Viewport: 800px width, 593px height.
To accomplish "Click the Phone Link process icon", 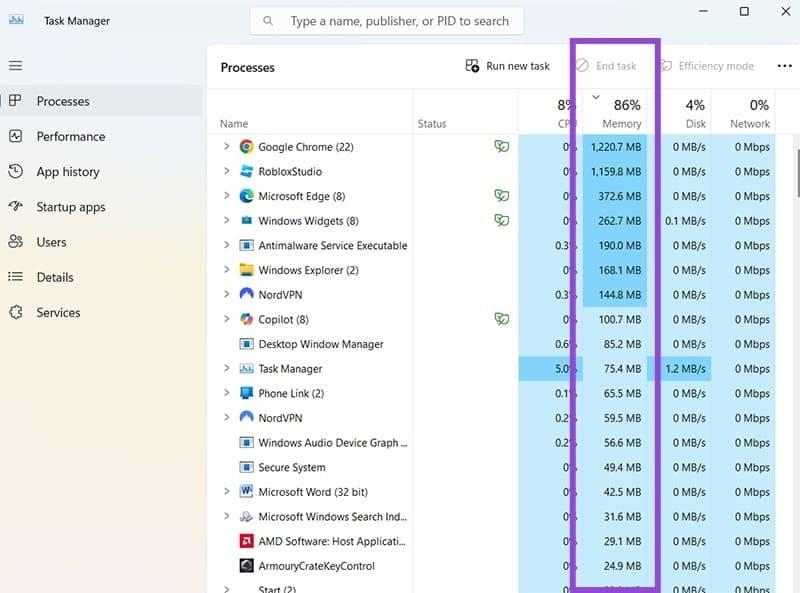I will click(x=246, y=393).
